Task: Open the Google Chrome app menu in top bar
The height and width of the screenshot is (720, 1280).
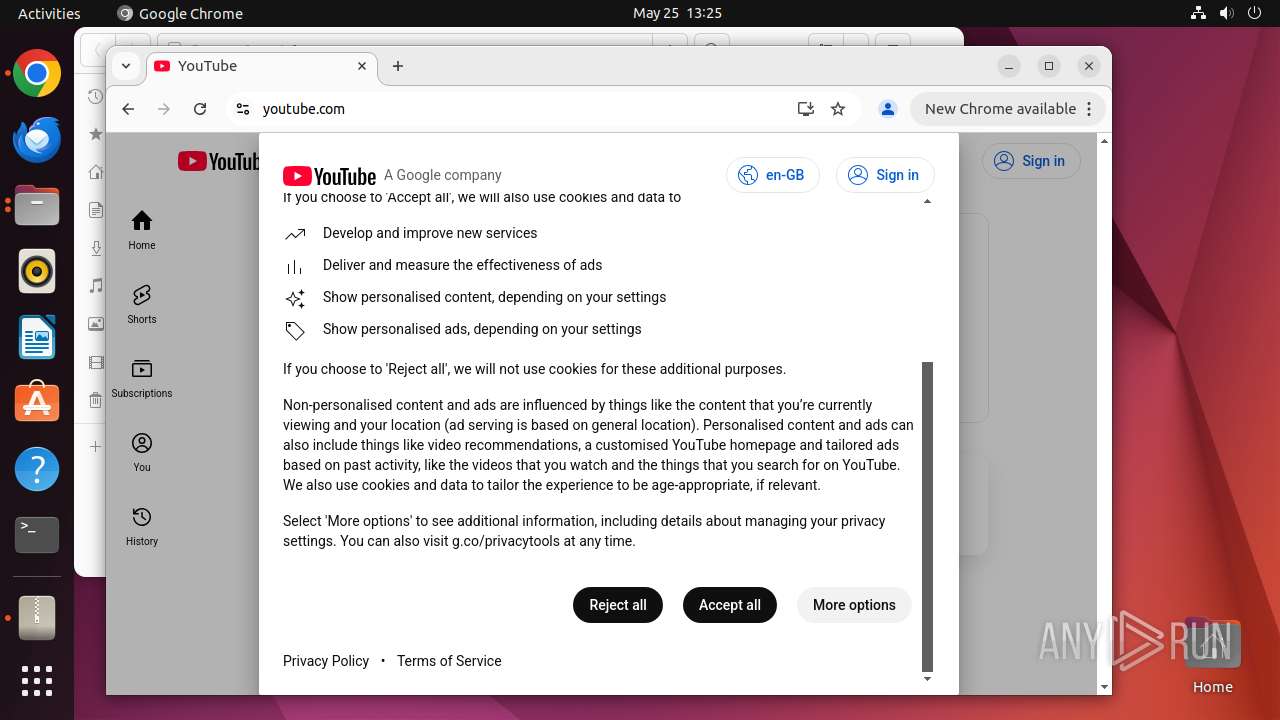Action: 180,13
